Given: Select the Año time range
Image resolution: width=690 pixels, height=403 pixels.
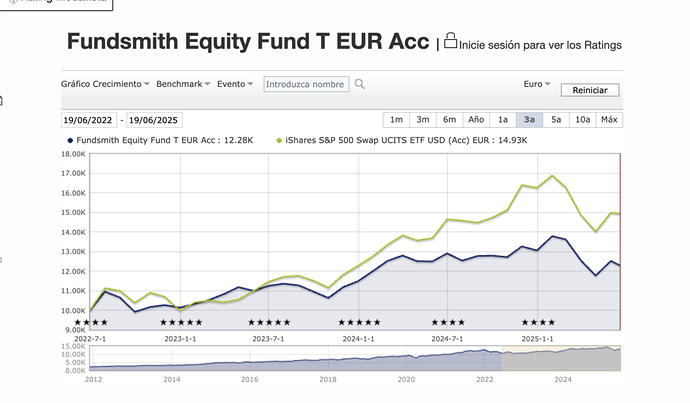Looking at the screenshot, I should click(476, 120).
